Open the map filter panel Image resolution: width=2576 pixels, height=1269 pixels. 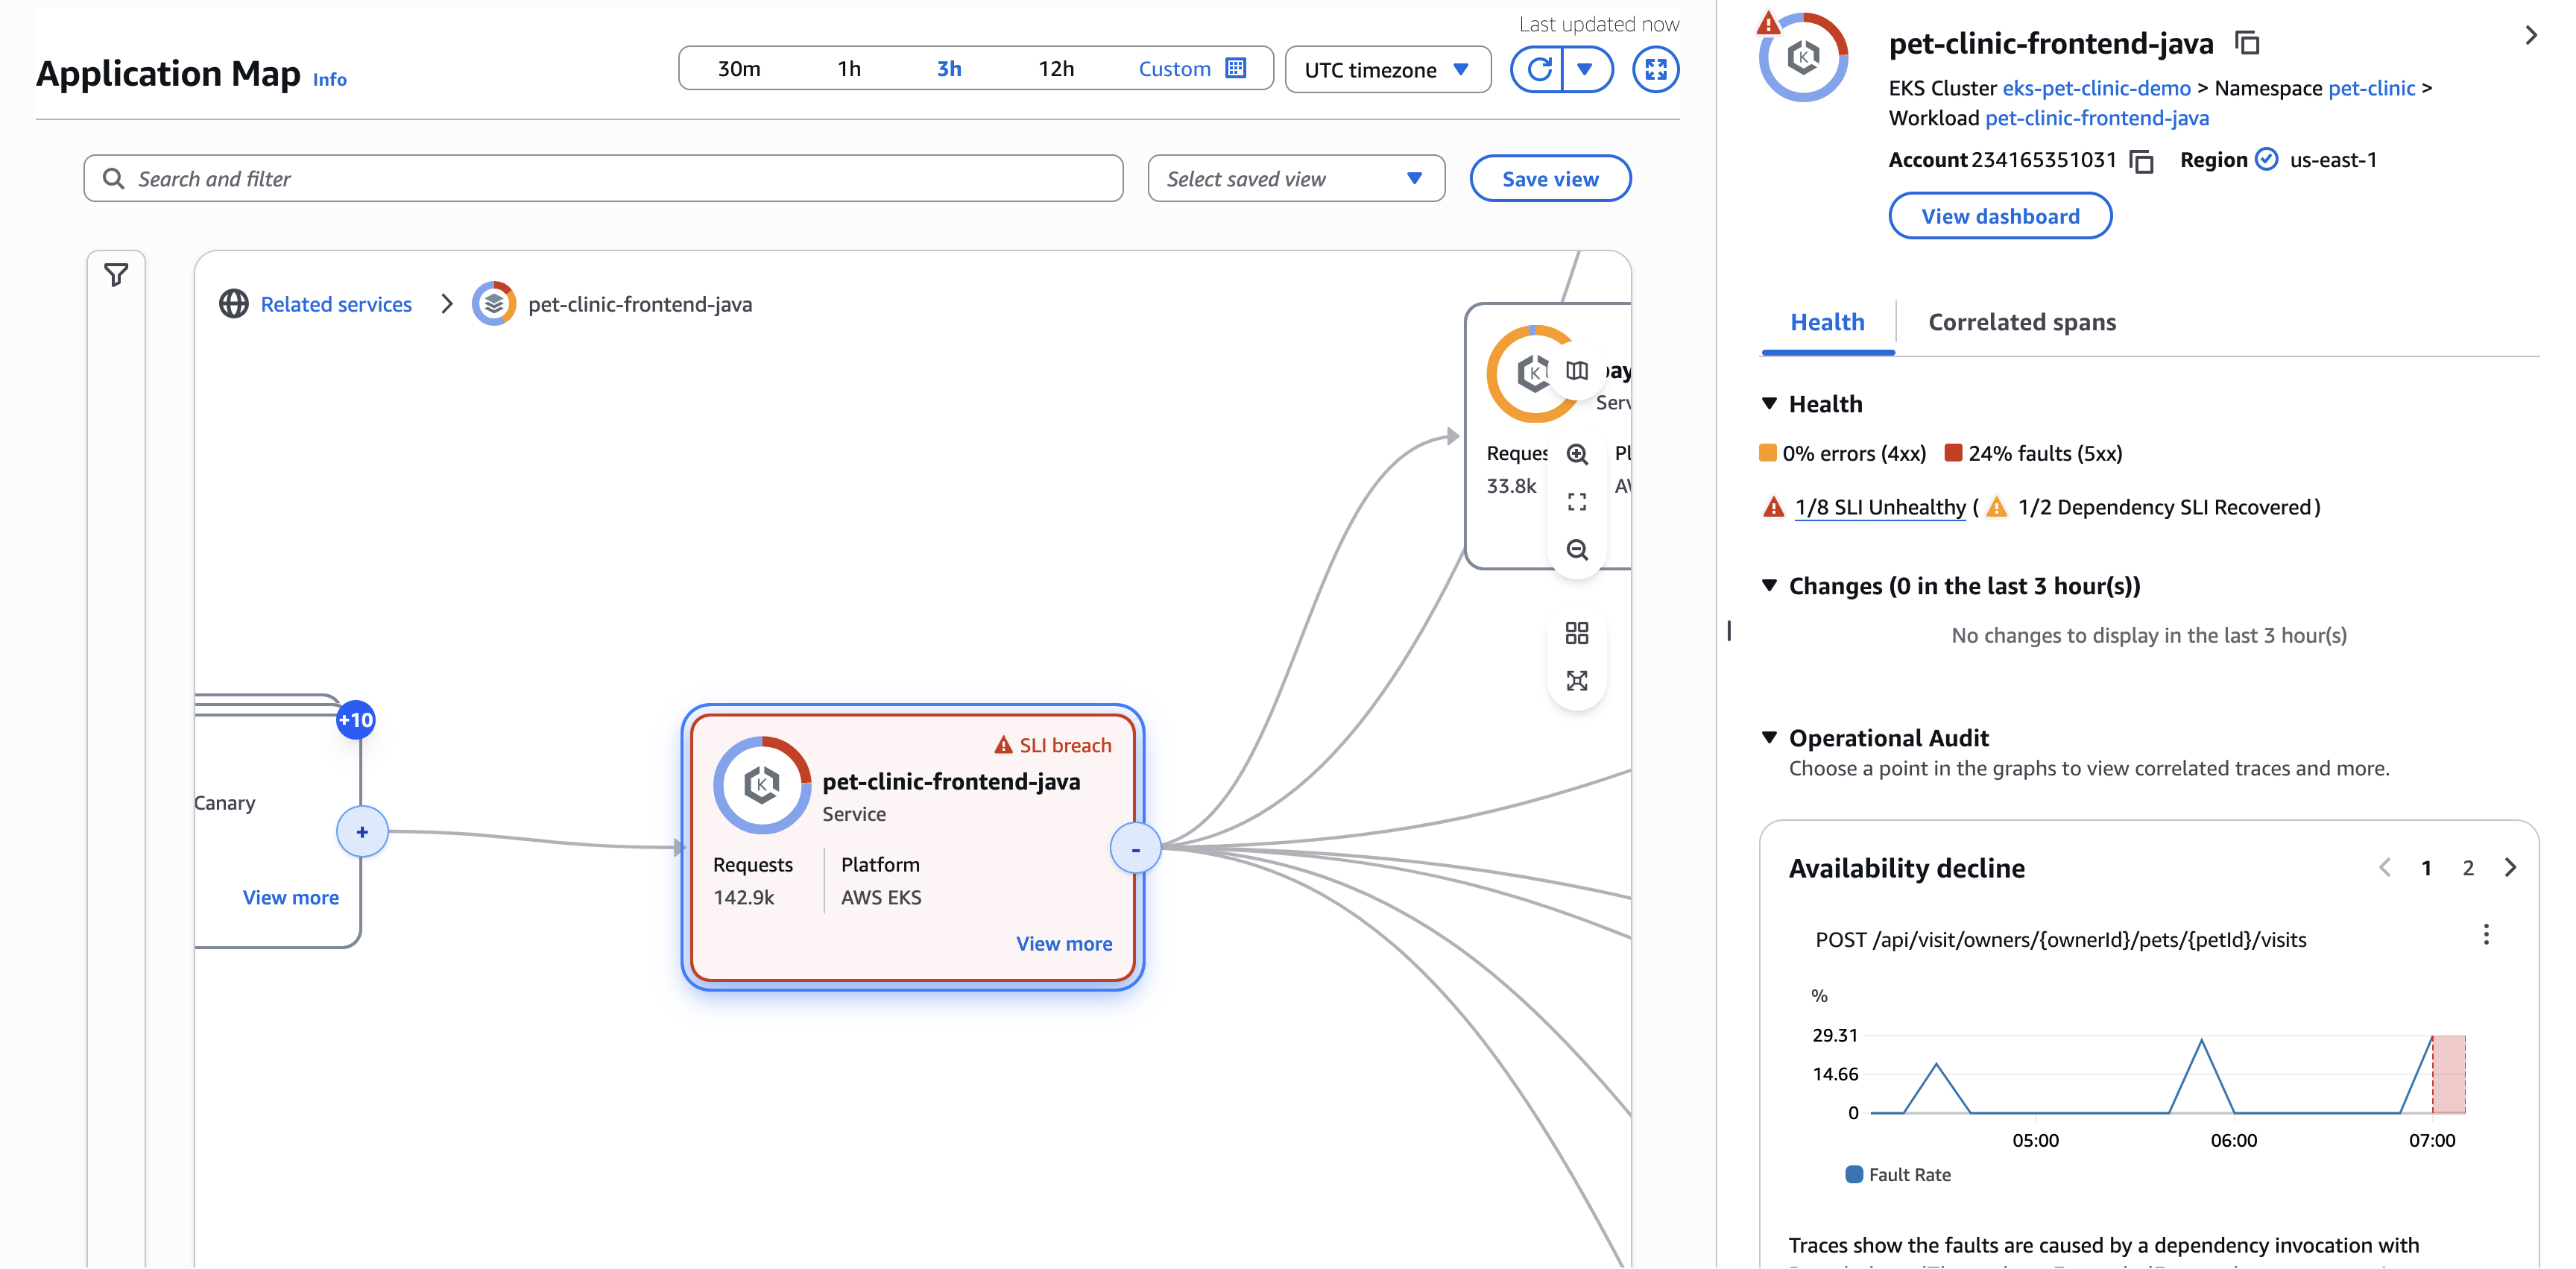coord(117,273)
